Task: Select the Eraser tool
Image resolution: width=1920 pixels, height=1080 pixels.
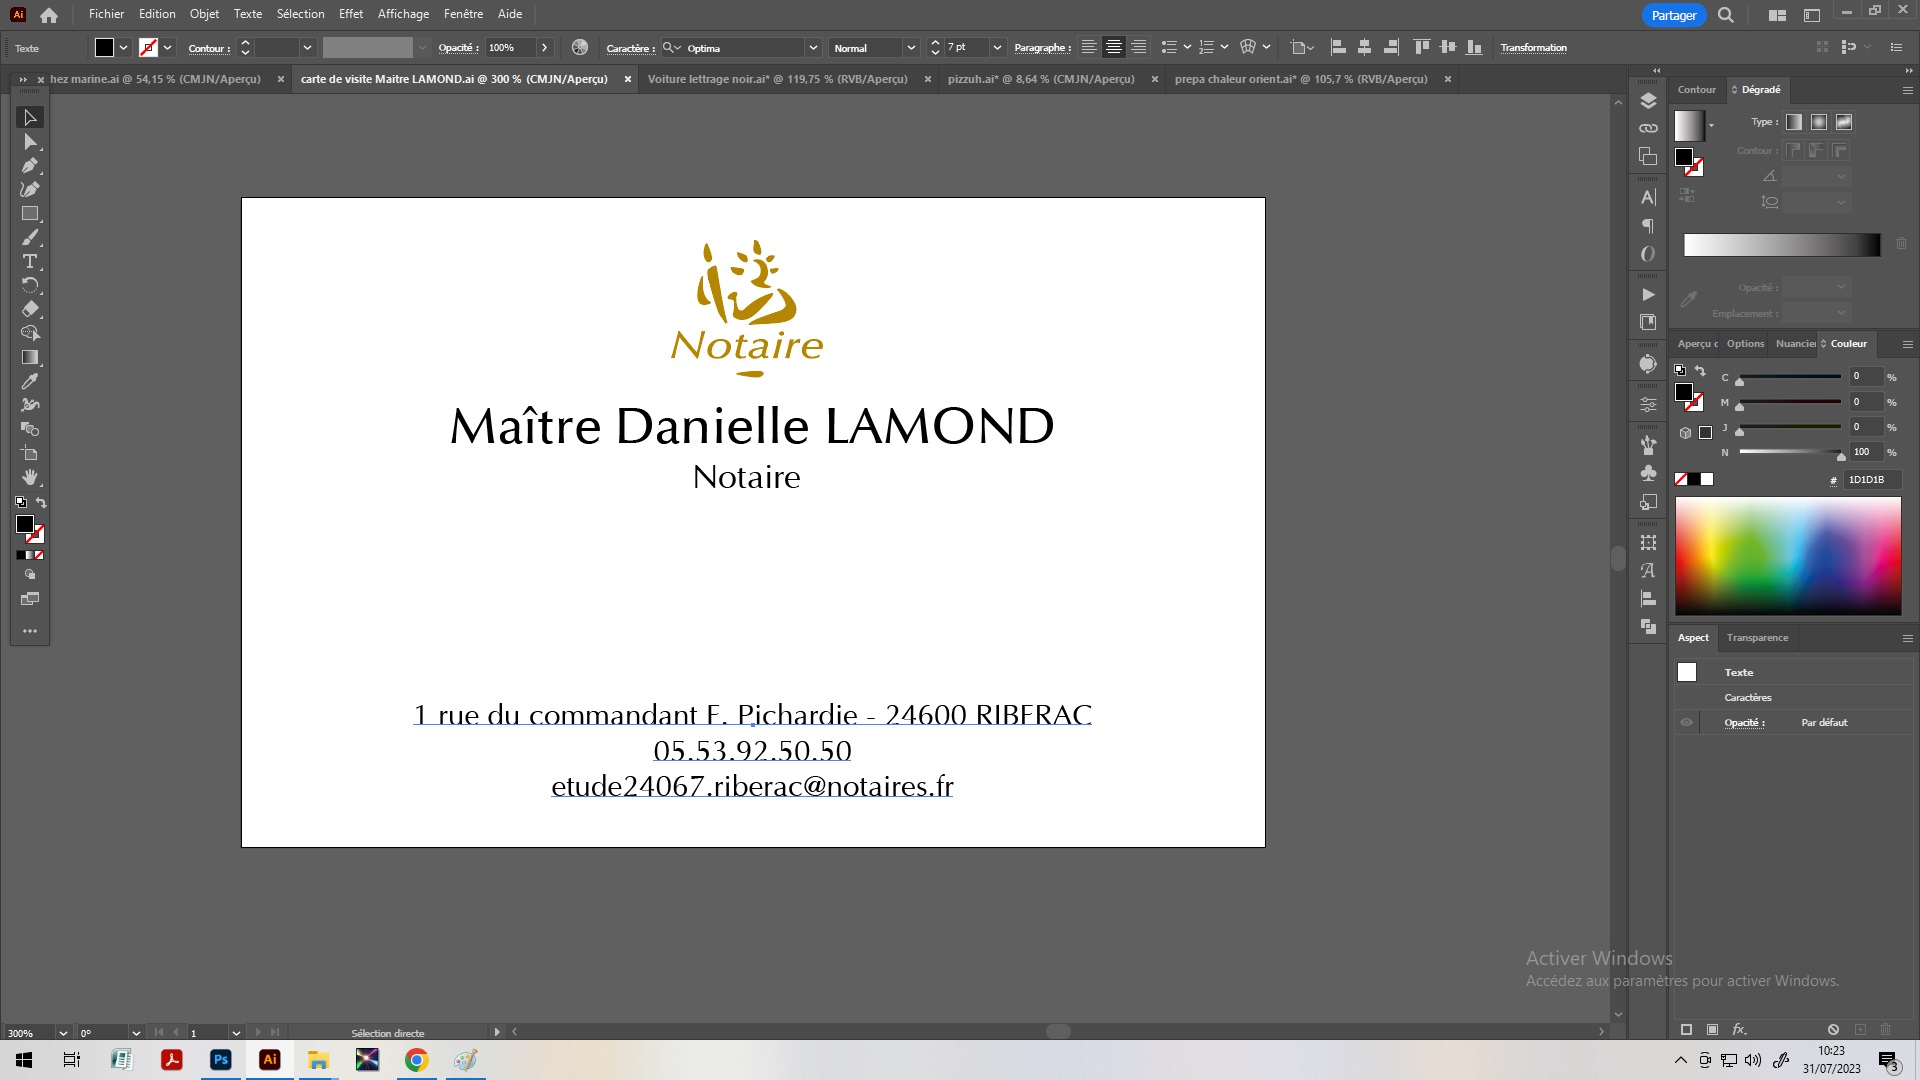Action: [x=30, y=310]
